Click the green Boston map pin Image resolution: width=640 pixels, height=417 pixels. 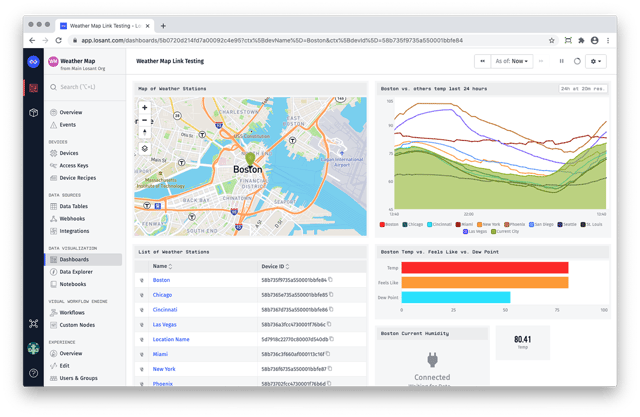(251, 159)
